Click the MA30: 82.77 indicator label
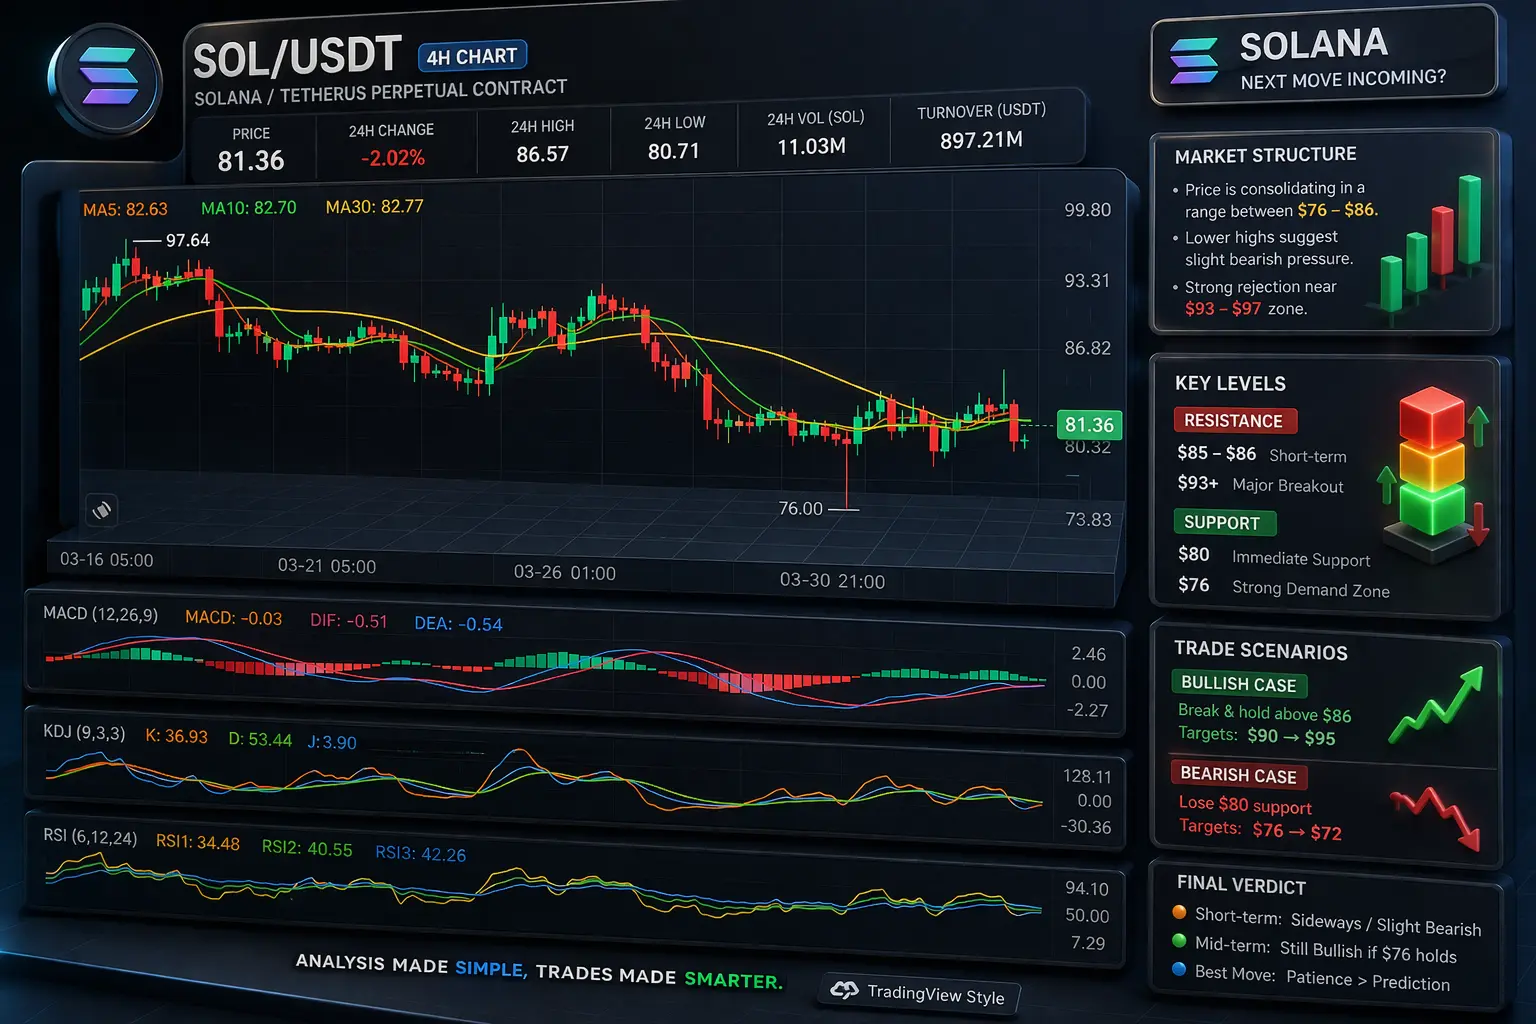Viewport: 1536px width, 1024px height. click(x=374, y=207)
